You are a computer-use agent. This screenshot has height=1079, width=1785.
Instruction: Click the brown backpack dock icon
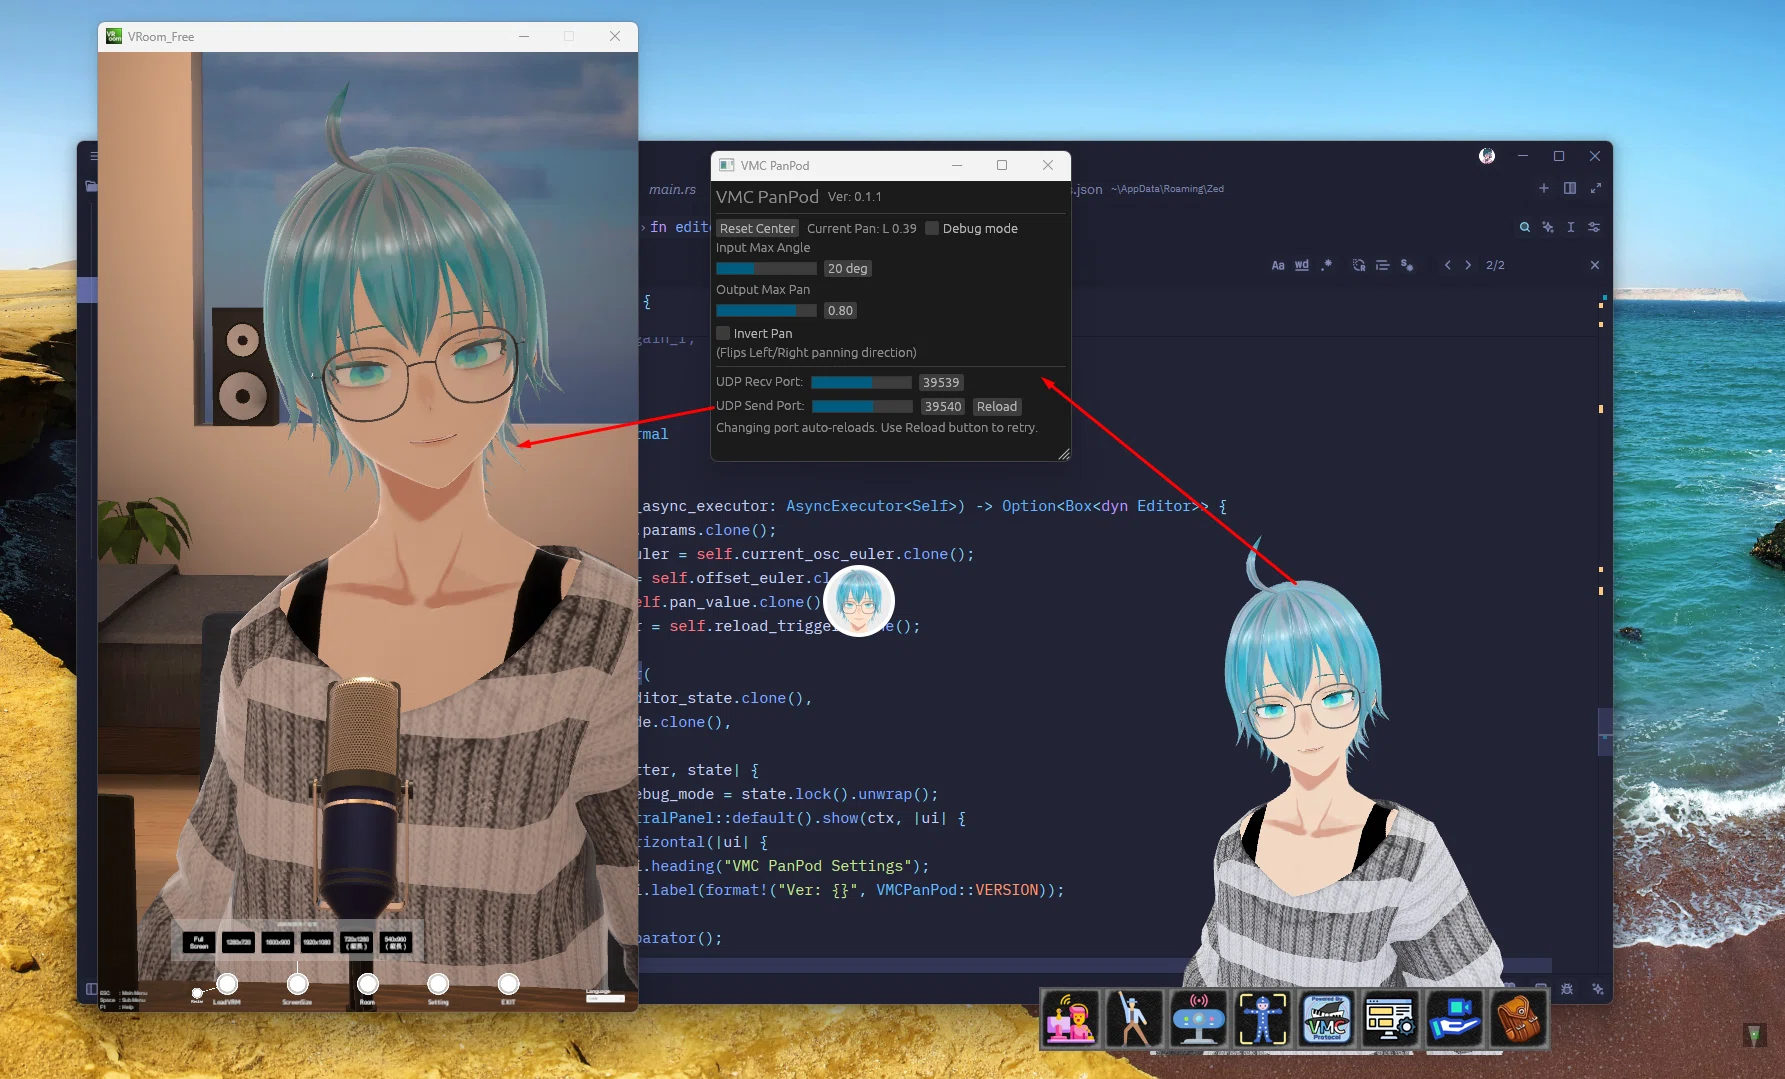pyautogui.click(x=1518, y=1019)
